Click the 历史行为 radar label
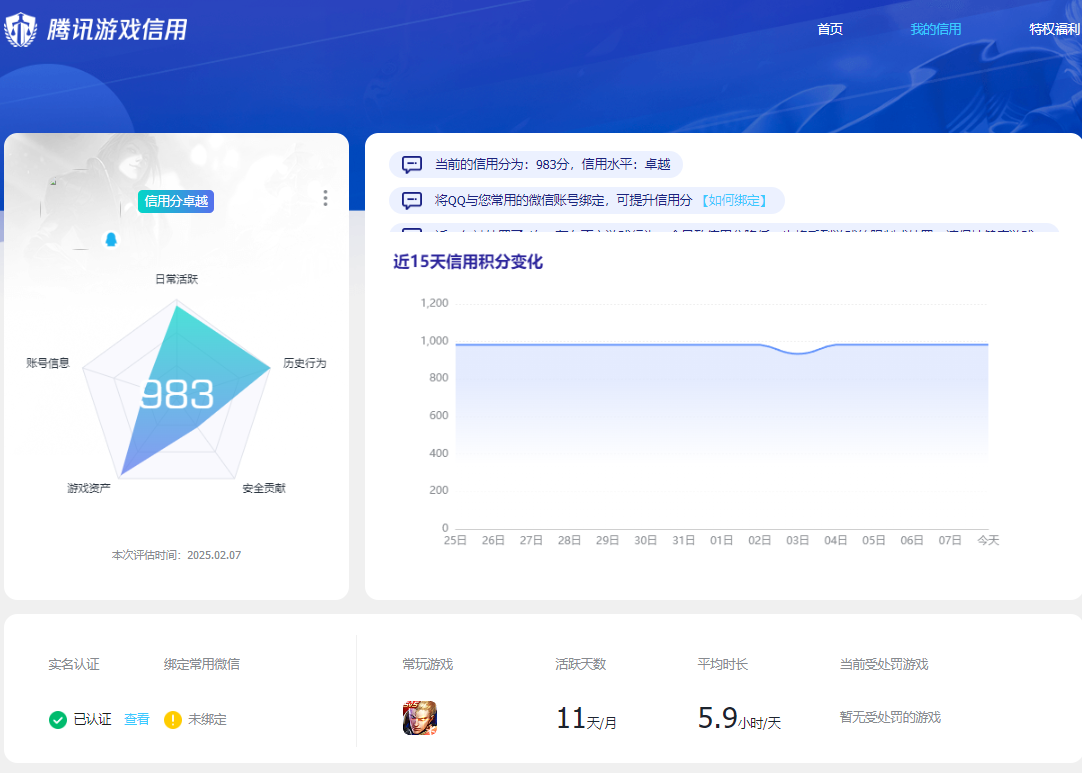 (x=304, y=363)
